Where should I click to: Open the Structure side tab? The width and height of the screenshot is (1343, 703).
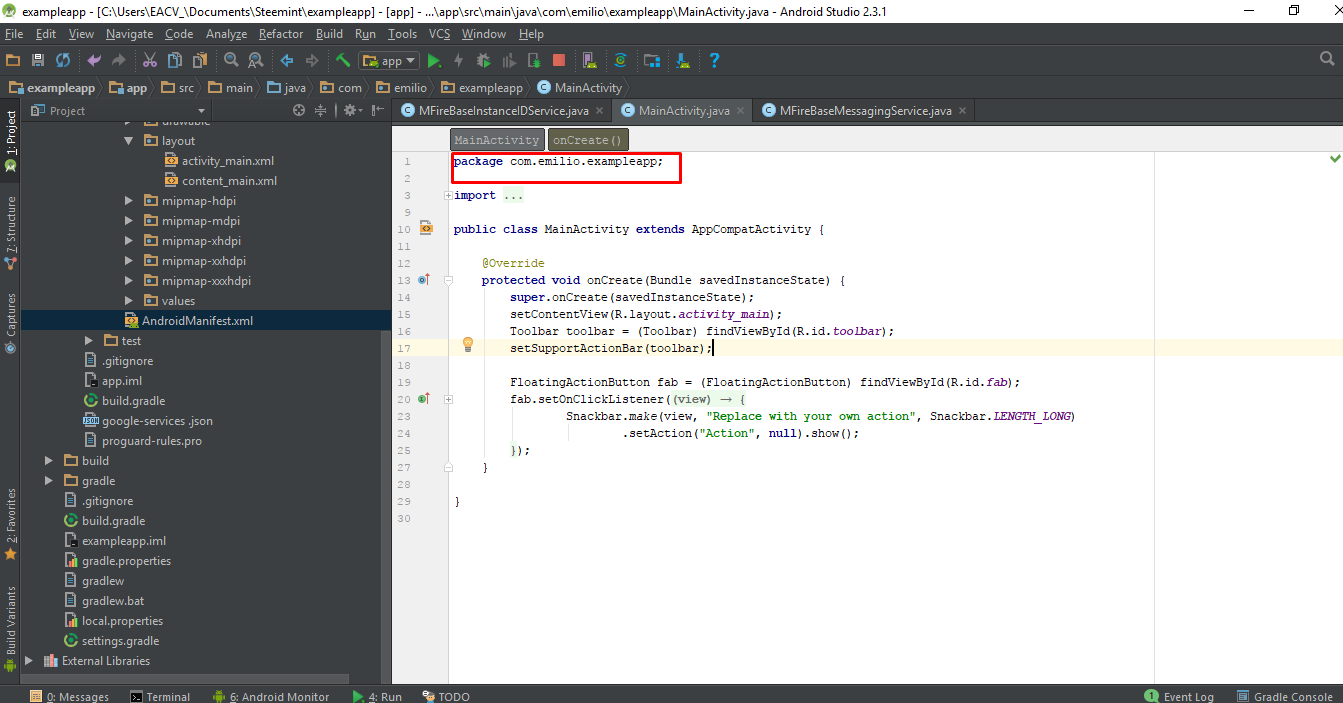(10, 233)
